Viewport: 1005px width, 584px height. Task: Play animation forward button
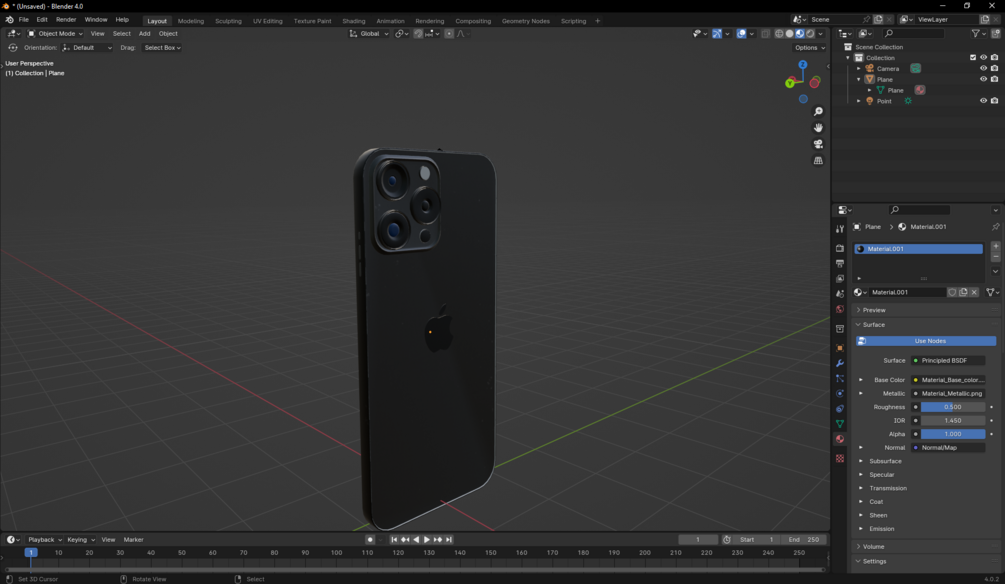[427, 540]
